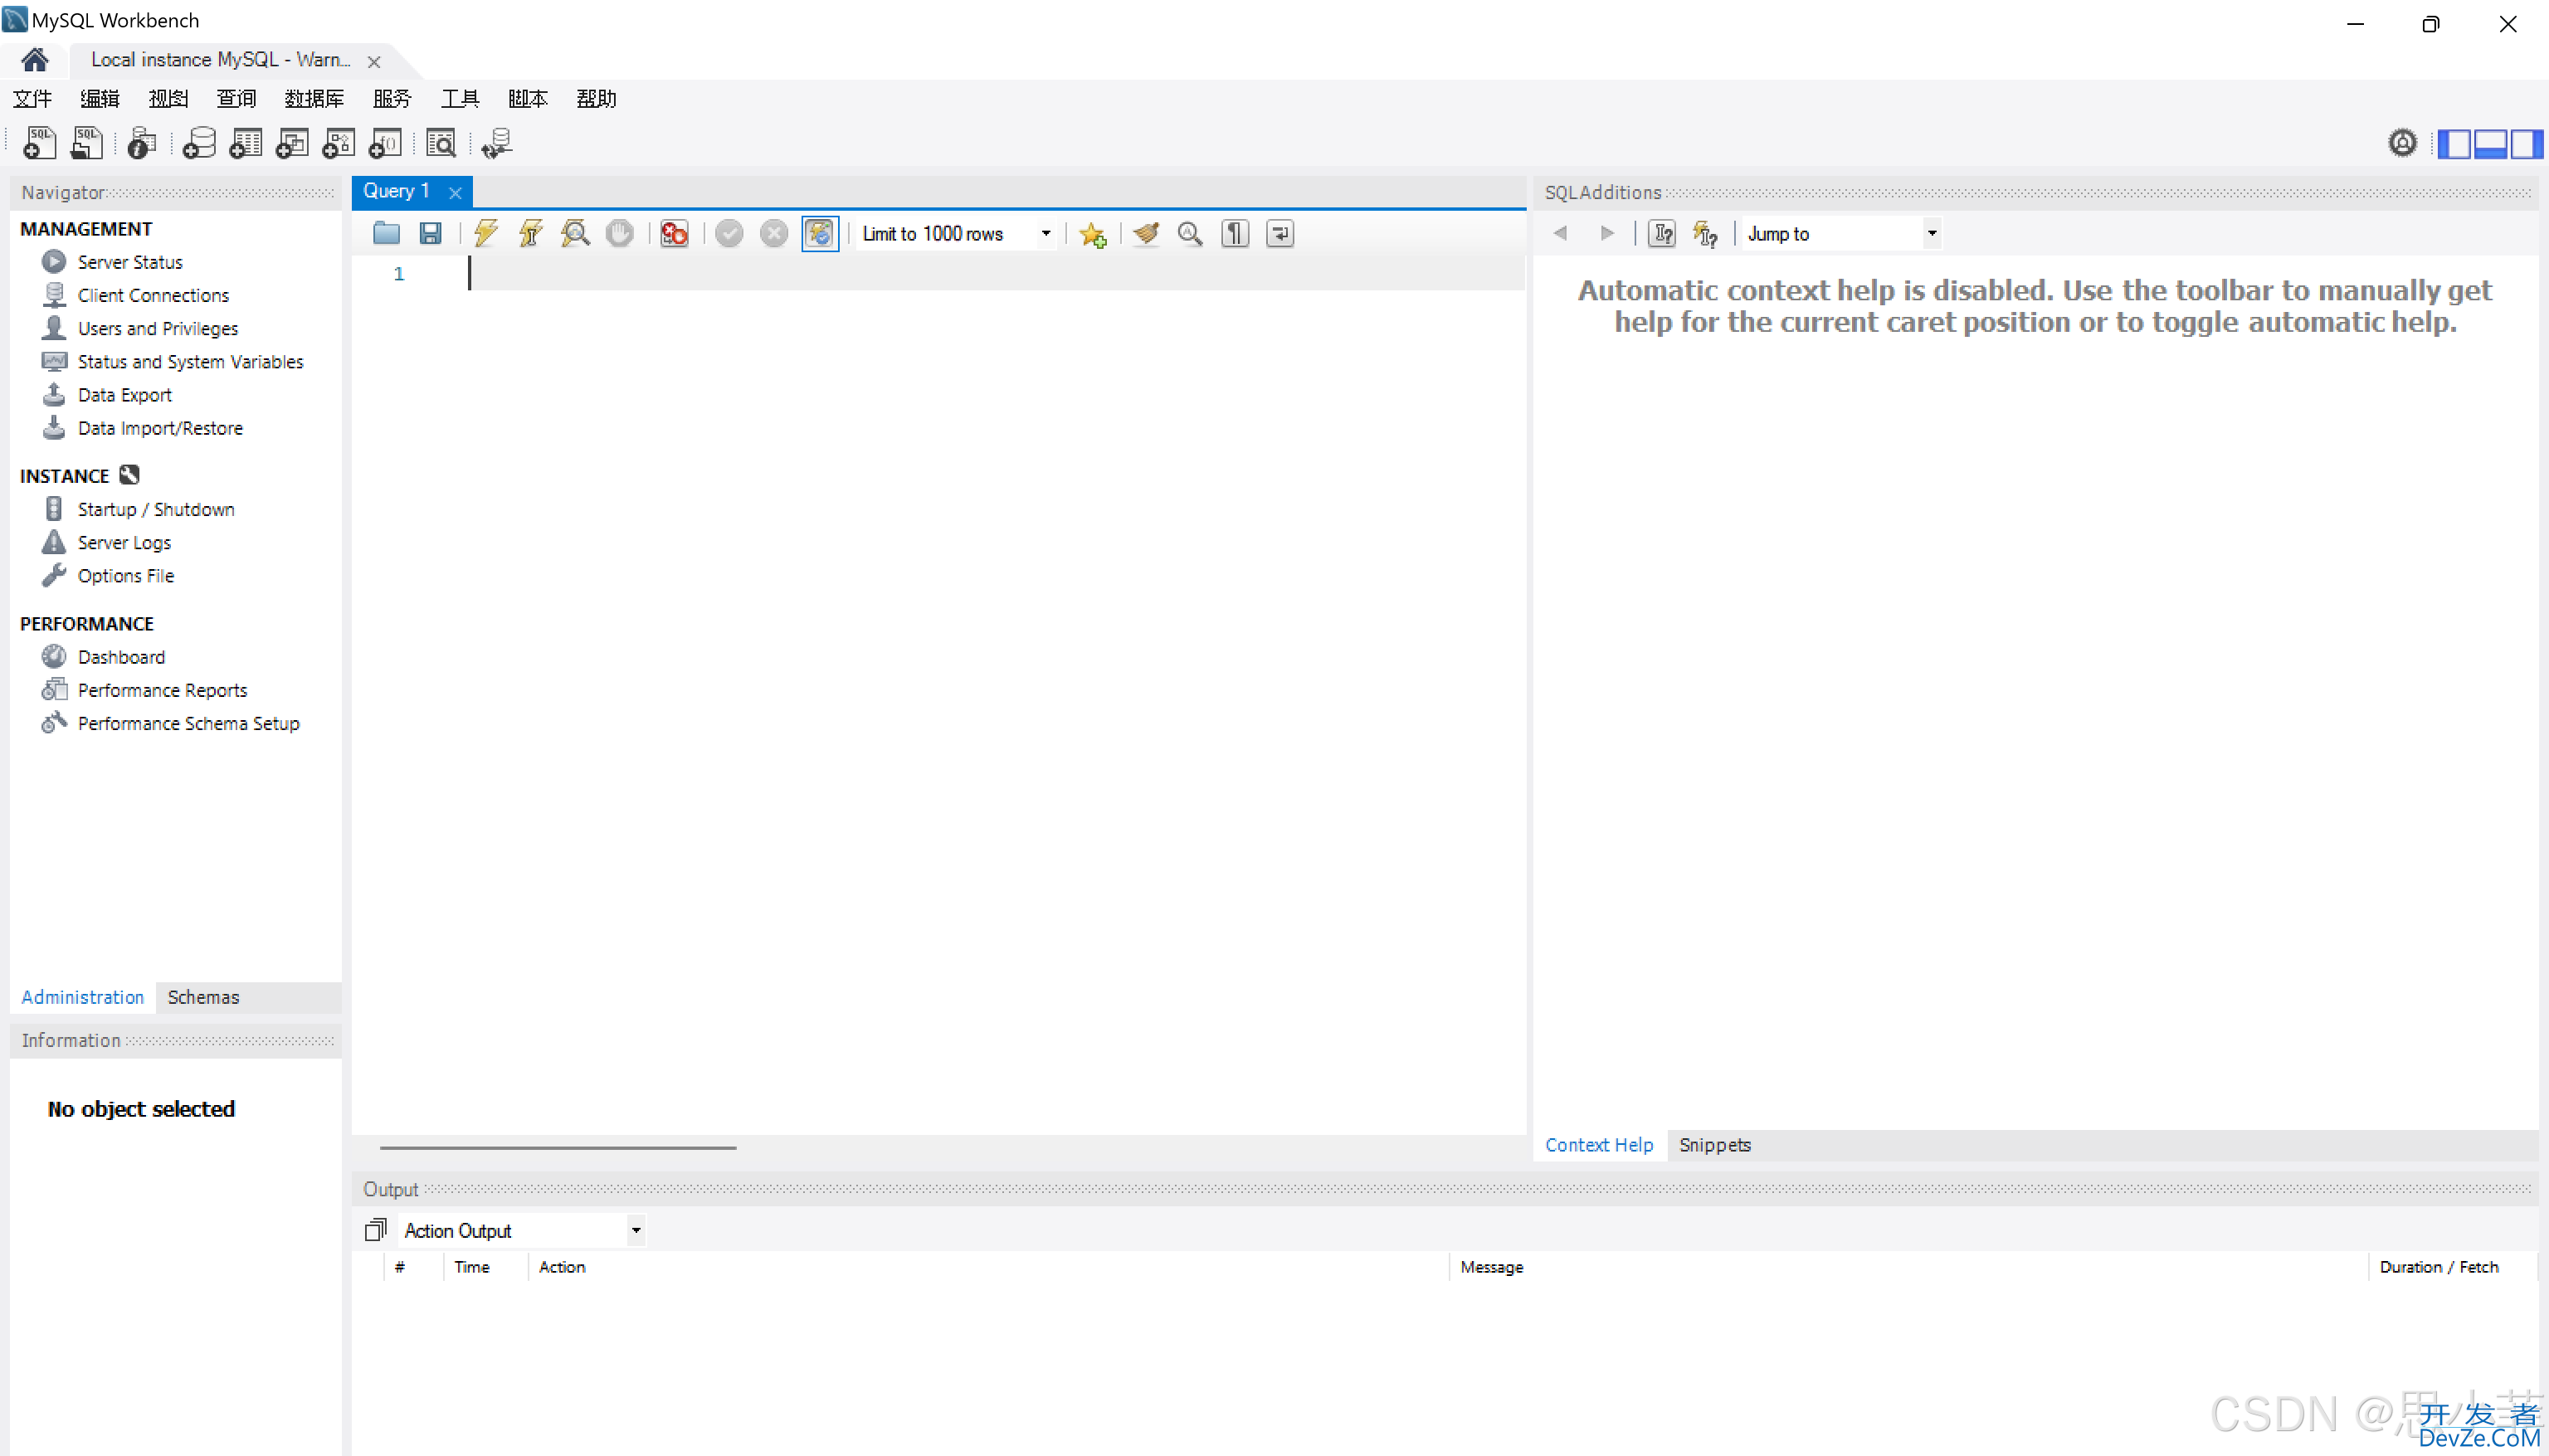Show find panel magnifier icon

[1190, 233]
